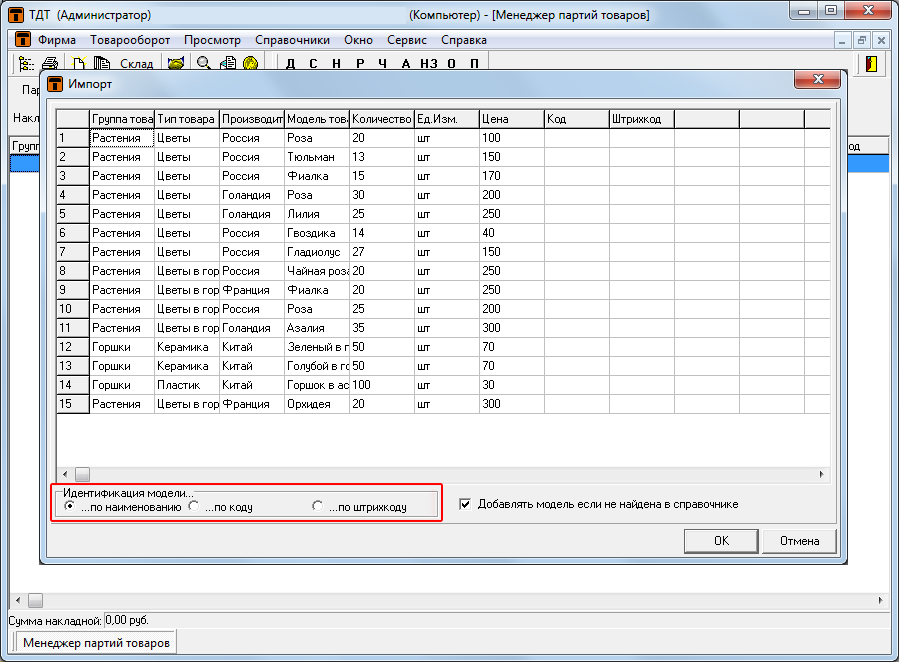Click the Тип товара column header
Screen dimensions: 899x662
(x=187, y=119)
